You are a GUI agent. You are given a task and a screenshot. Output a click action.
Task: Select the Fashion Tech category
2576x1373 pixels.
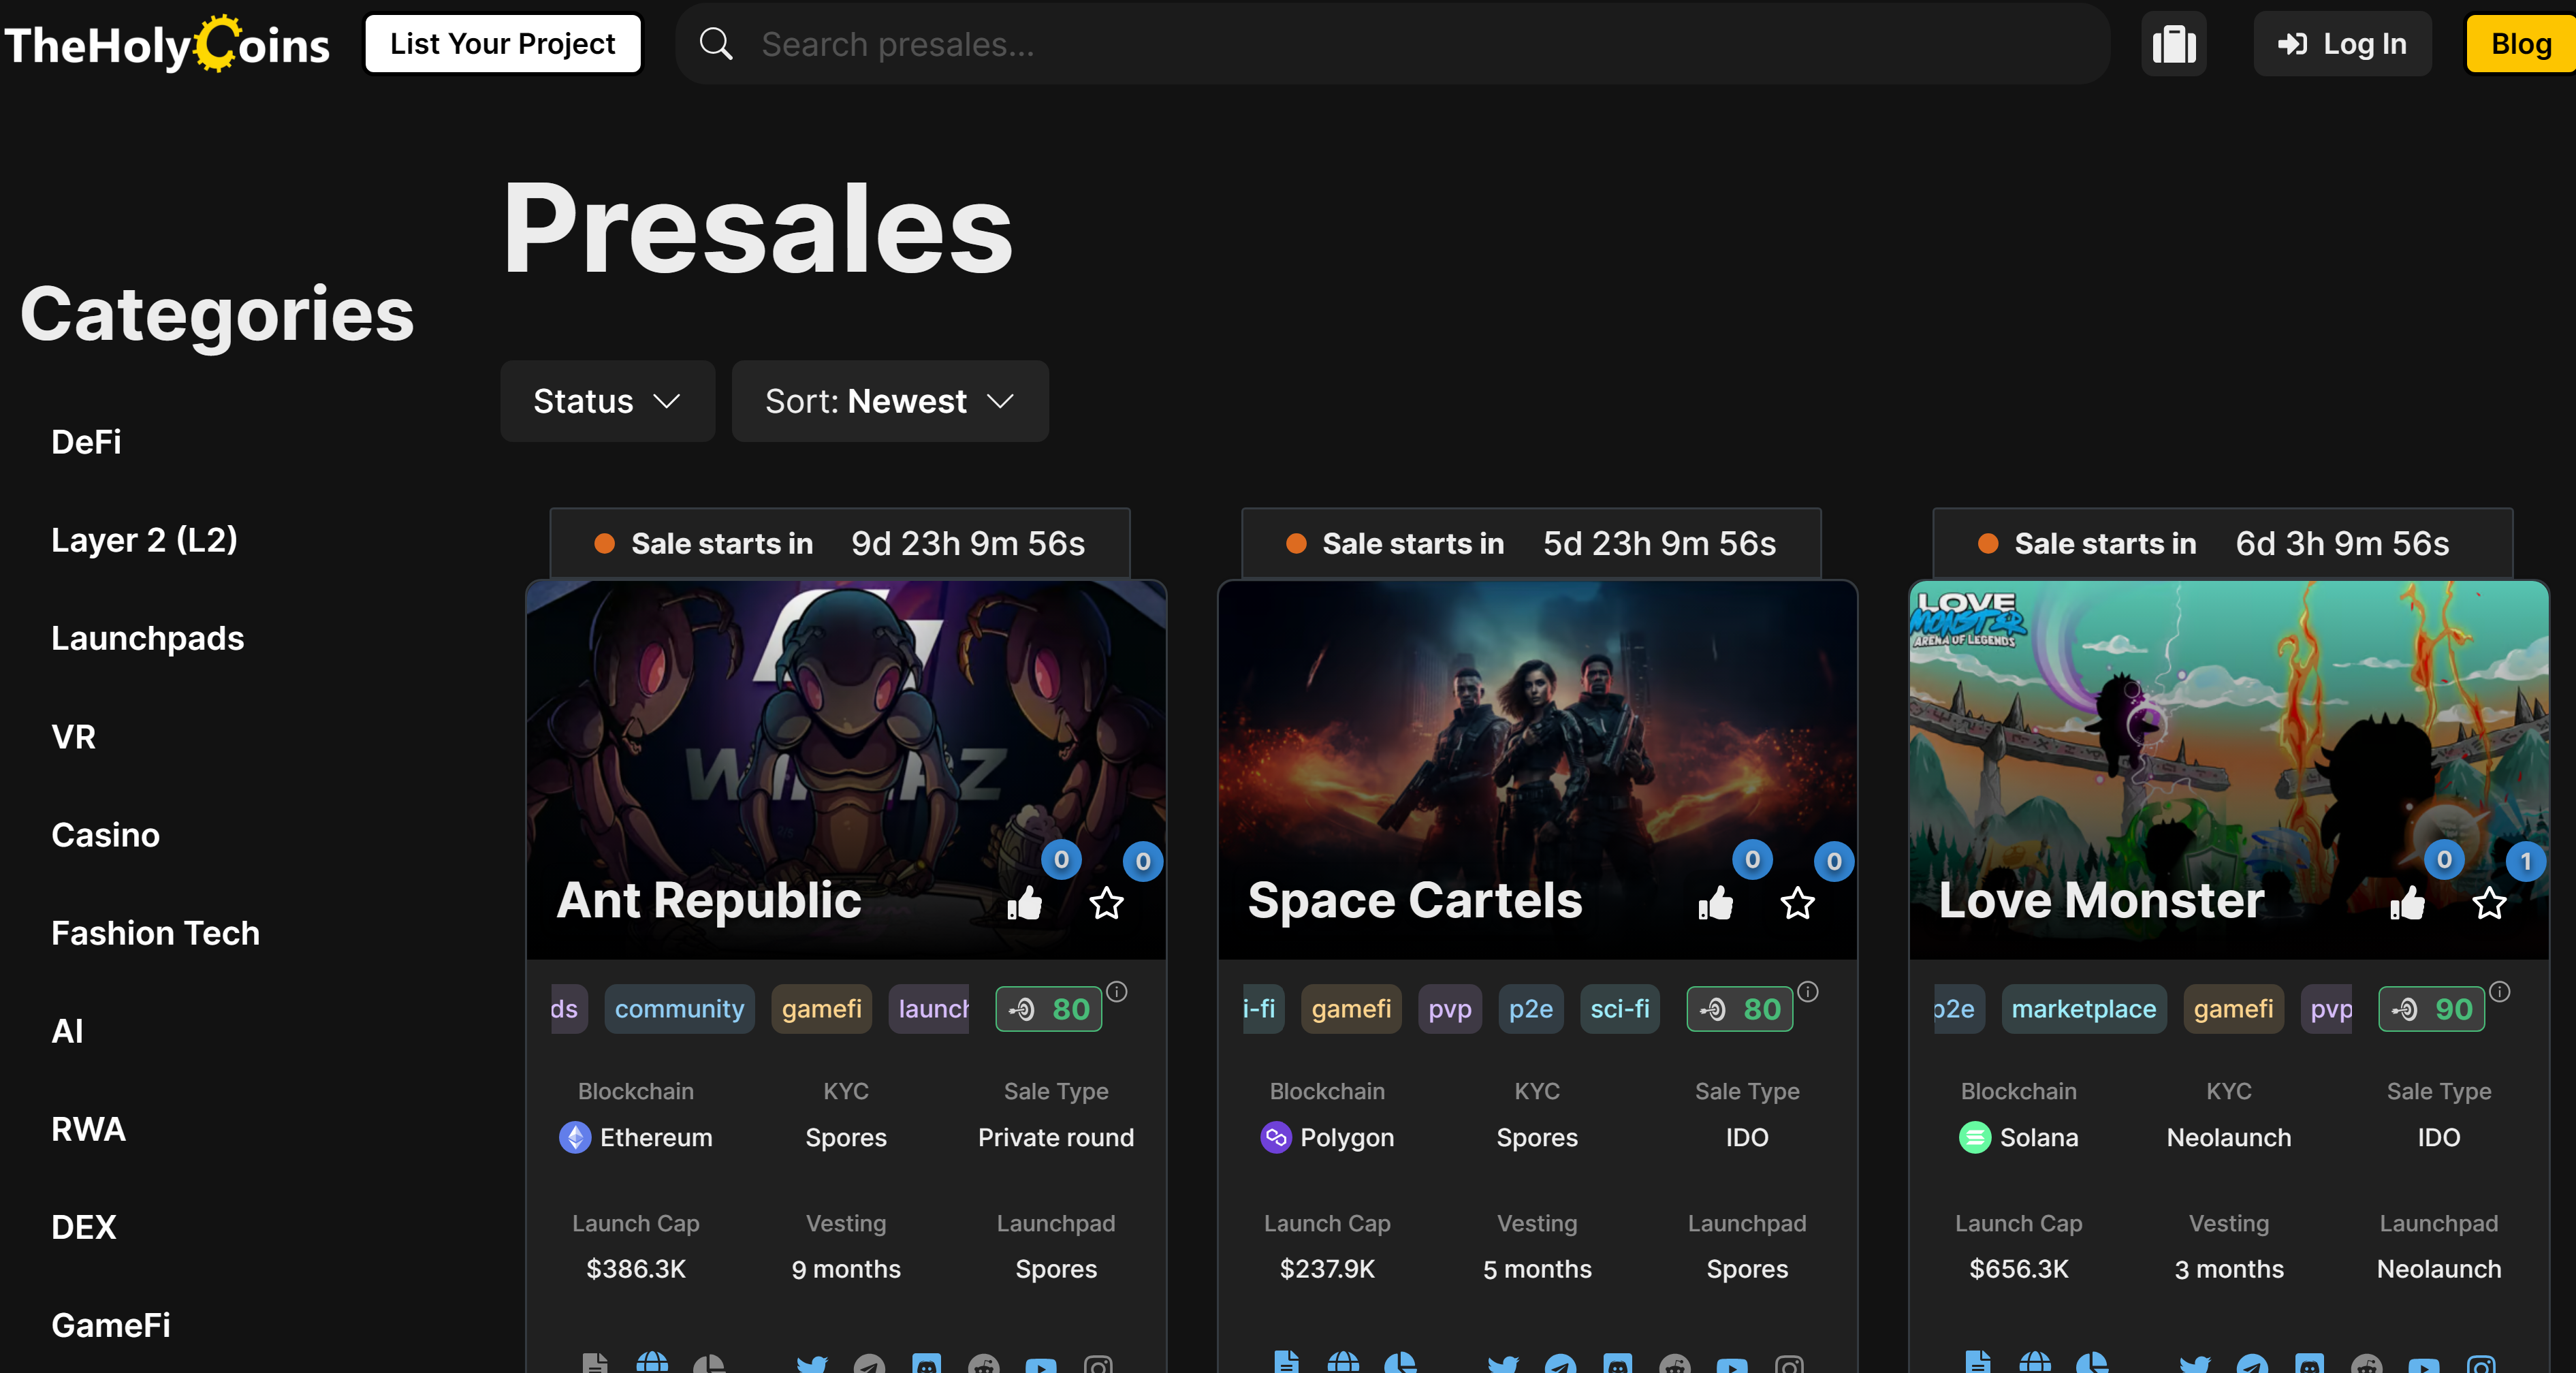(x=155, y=932)
